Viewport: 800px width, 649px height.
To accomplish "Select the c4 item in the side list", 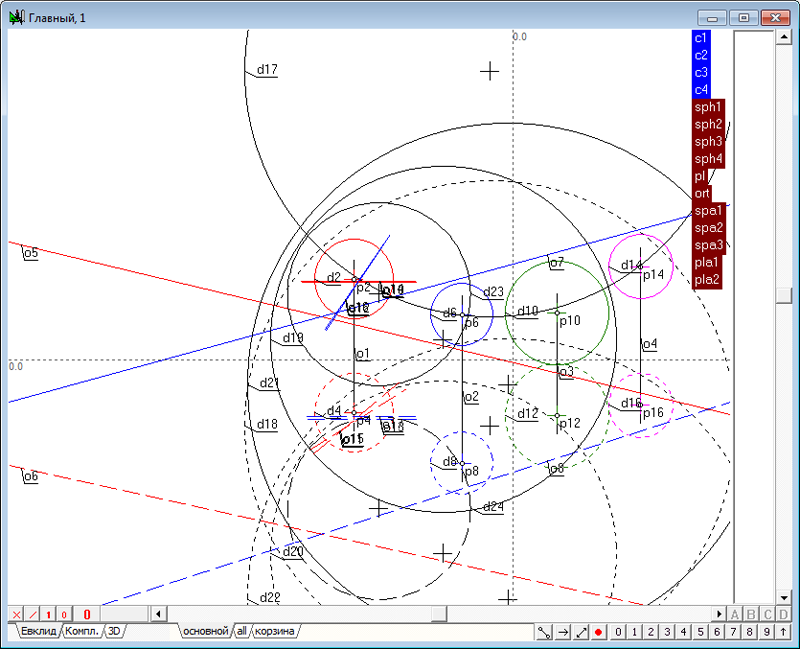I will click(701, 90).
